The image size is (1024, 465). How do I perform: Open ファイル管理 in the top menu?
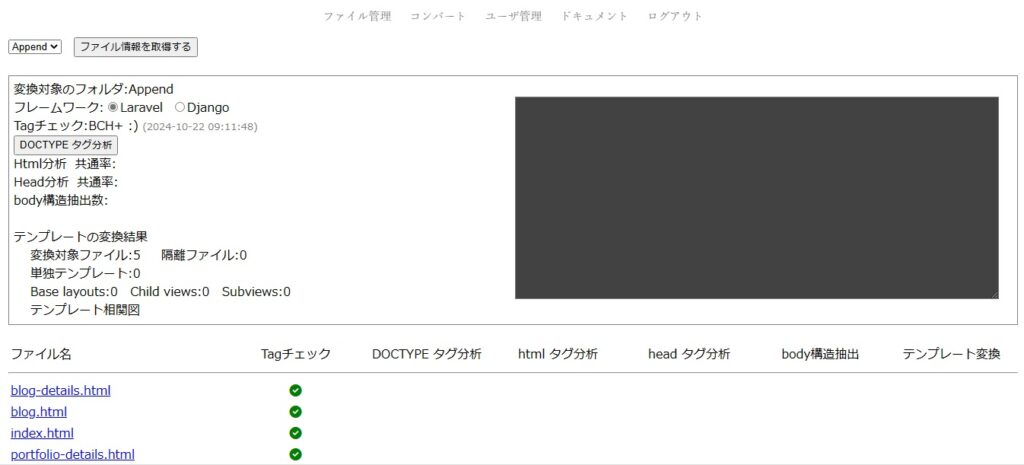pos(357,16)
